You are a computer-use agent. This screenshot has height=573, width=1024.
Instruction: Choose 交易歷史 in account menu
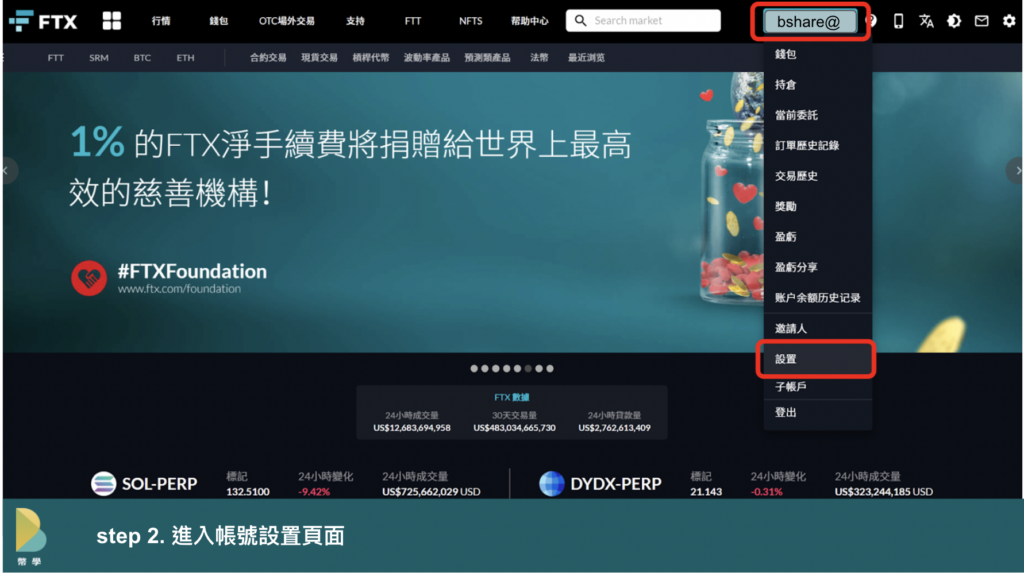coord(818,176)
